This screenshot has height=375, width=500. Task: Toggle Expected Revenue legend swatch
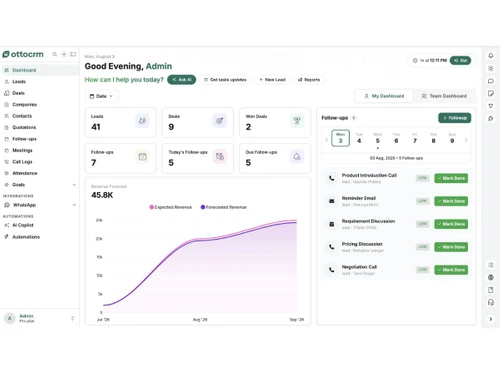(152, 207)
